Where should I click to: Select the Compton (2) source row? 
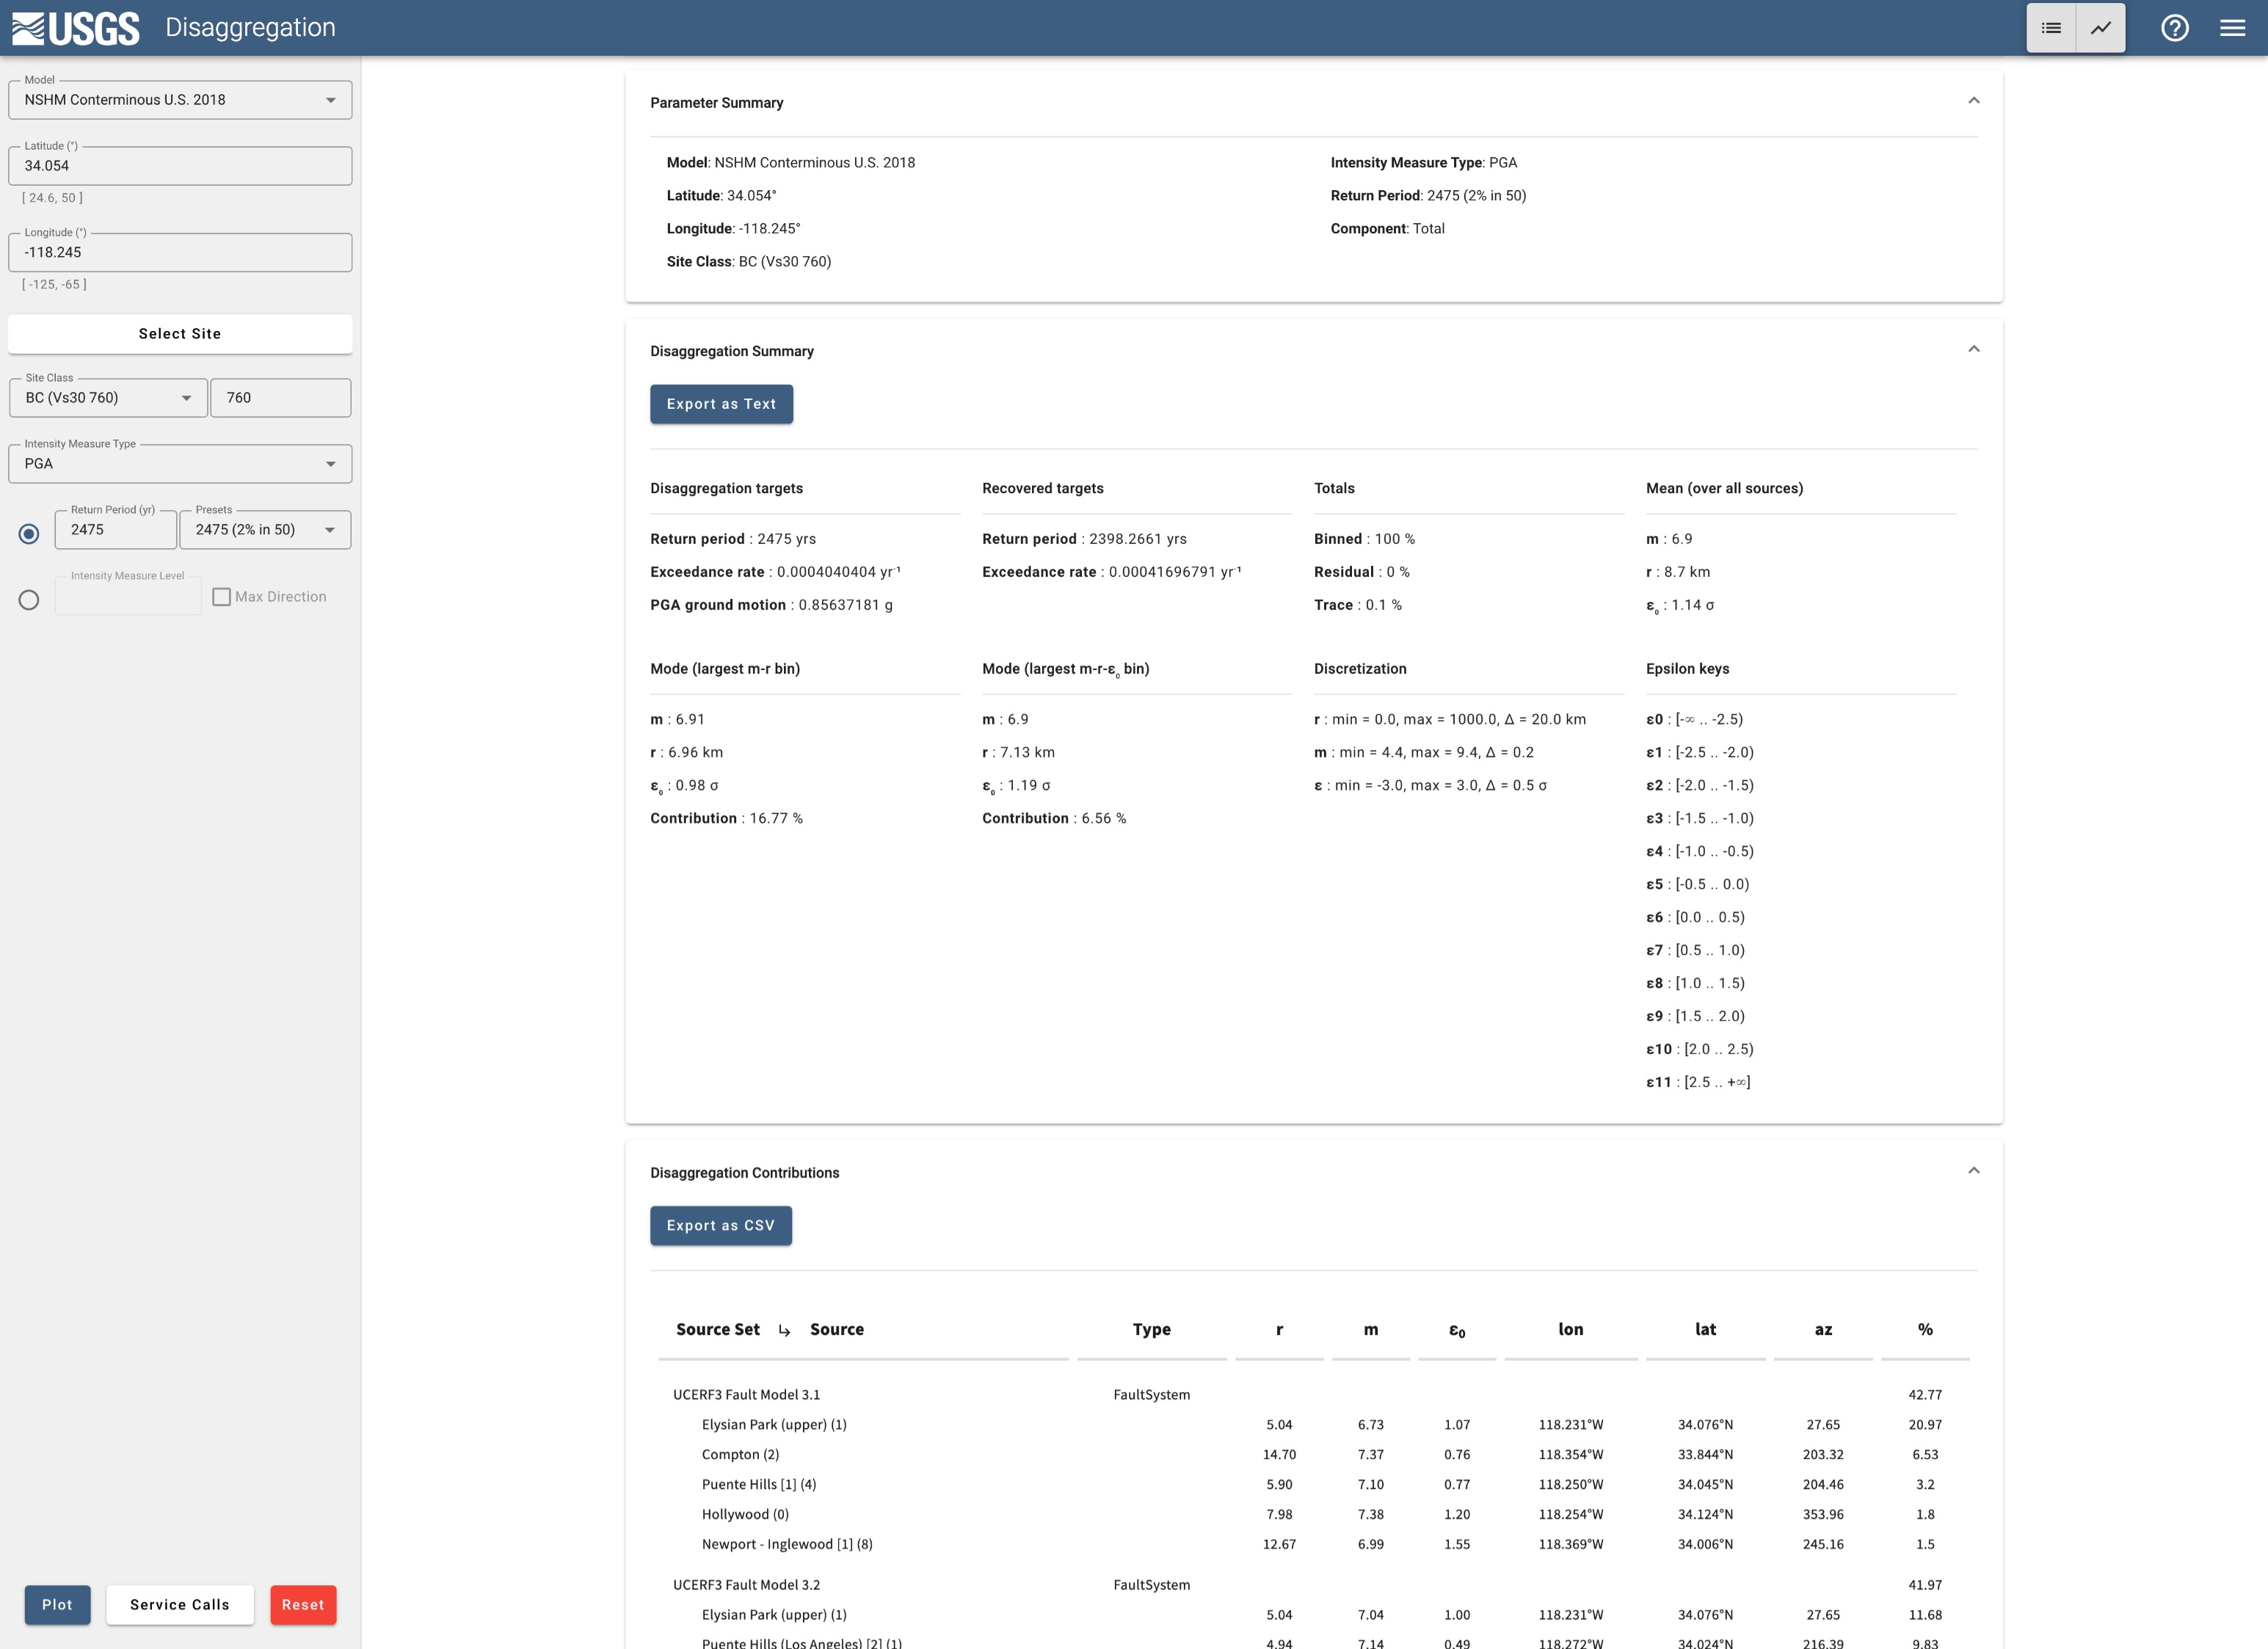pos(1313,1455)
